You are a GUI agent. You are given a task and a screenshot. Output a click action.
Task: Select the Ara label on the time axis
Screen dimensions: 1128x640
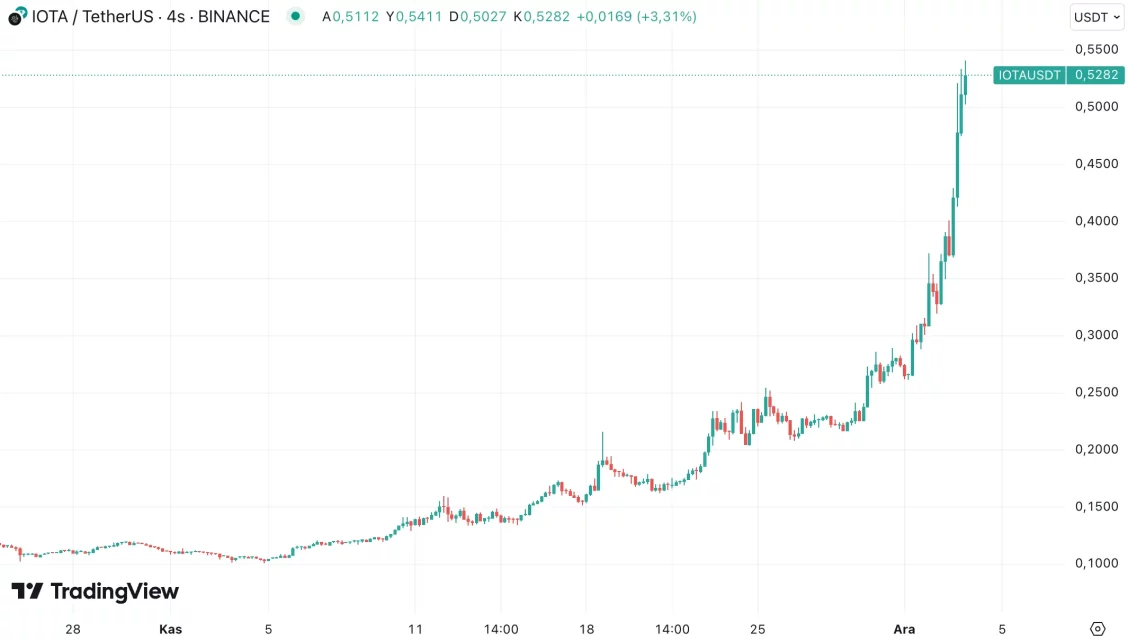click(904, 629)
